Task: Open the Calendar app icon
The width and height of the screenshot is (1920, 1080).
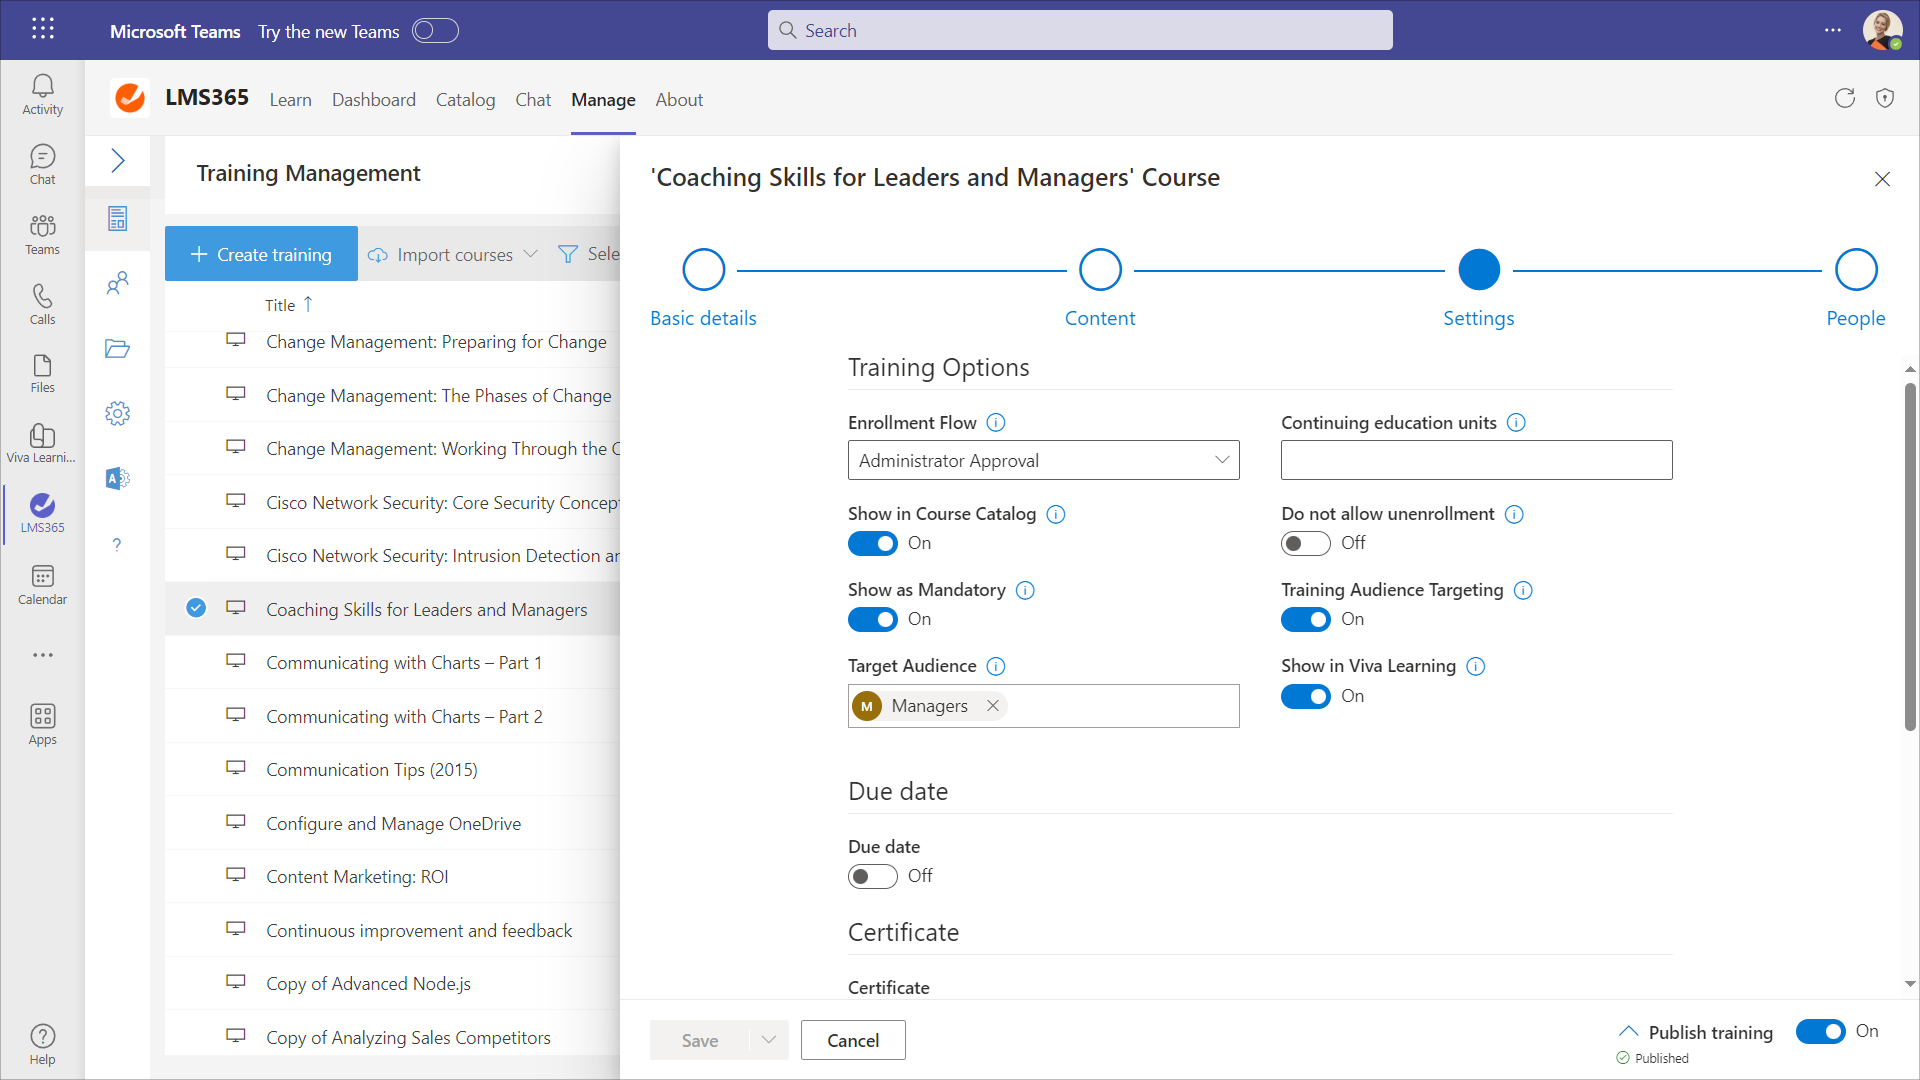Action: [42, 584]
